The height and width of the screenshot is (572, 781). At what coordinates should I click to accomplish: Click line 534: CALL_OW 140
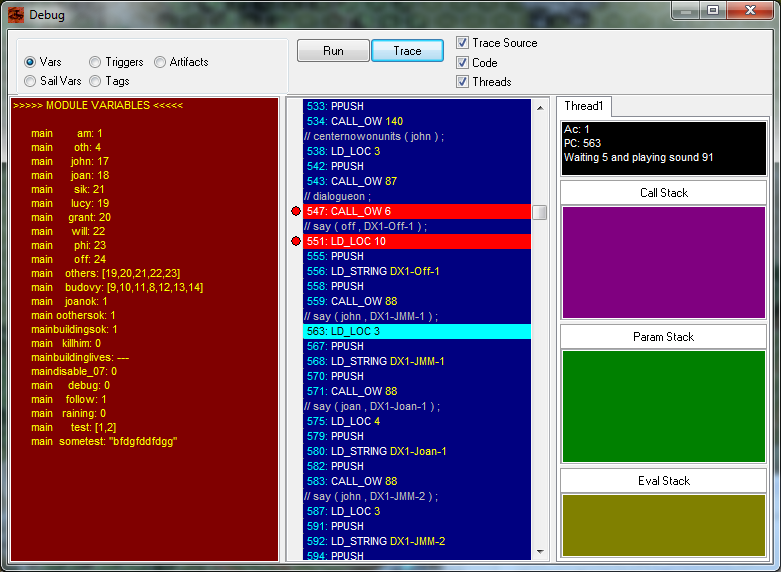(417, 121)
